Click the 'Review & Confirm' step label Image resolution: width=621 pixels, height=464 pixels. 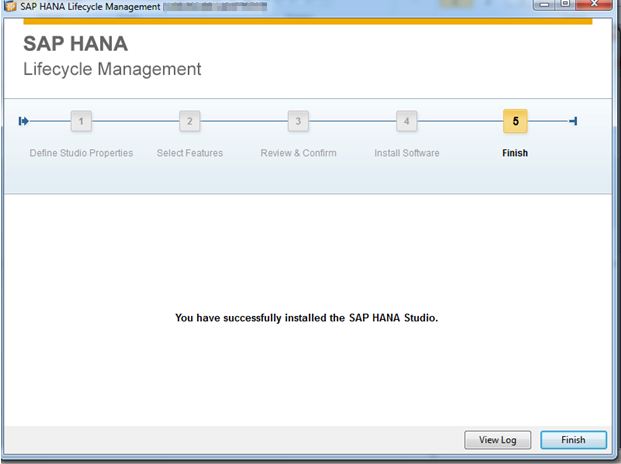(298, 153)
